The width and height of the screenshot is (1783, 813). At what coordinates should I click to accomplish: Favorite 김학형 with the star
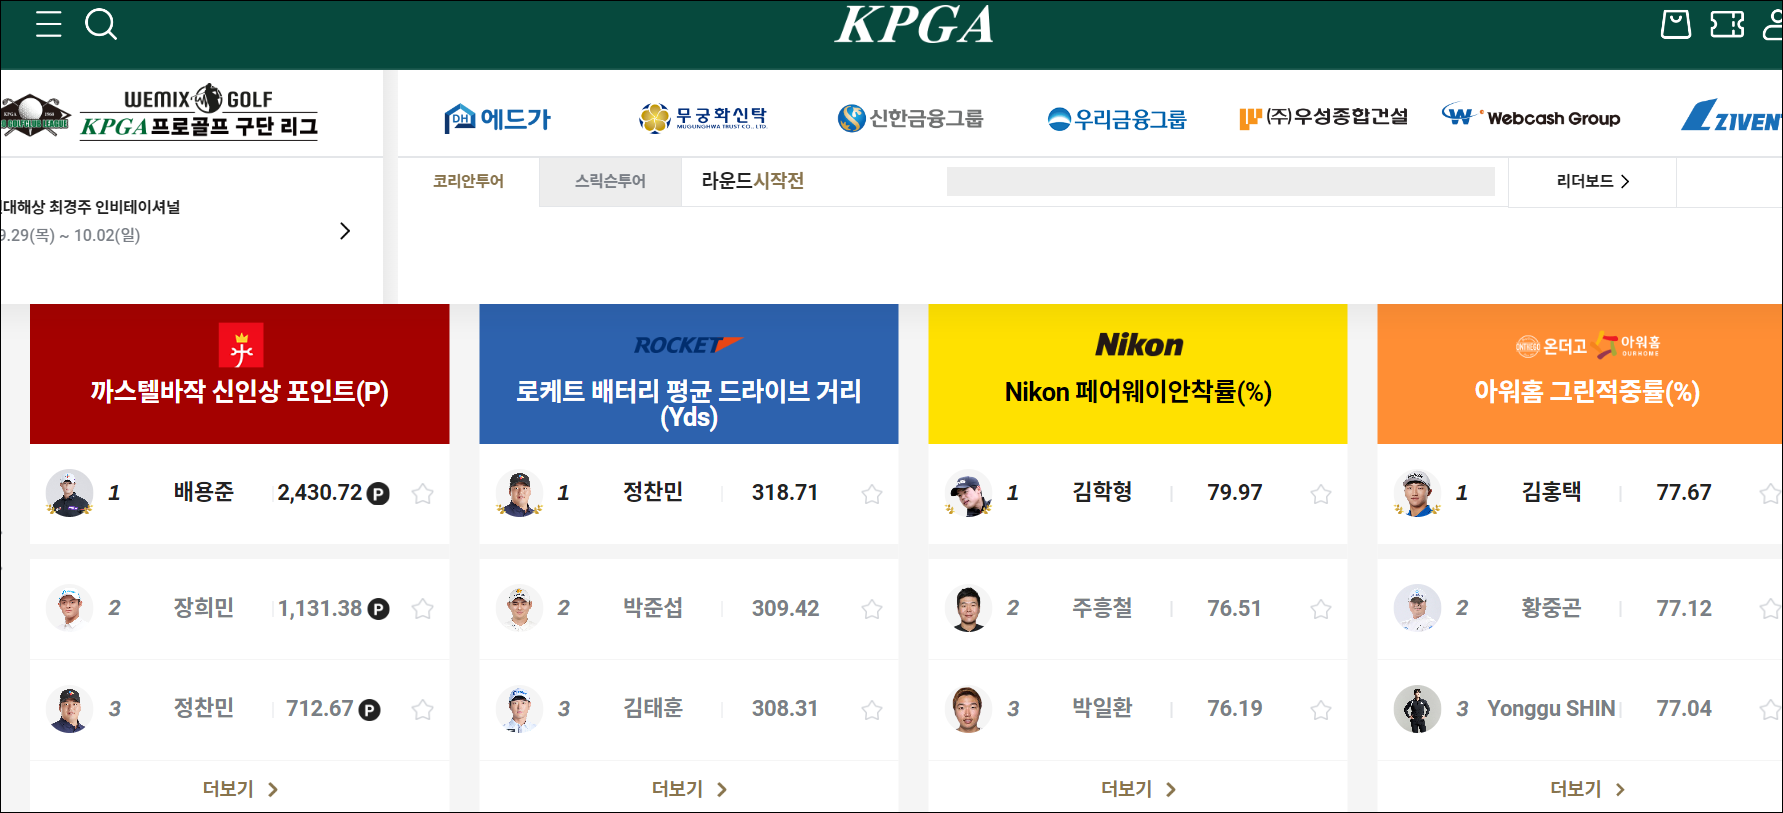1321,493
